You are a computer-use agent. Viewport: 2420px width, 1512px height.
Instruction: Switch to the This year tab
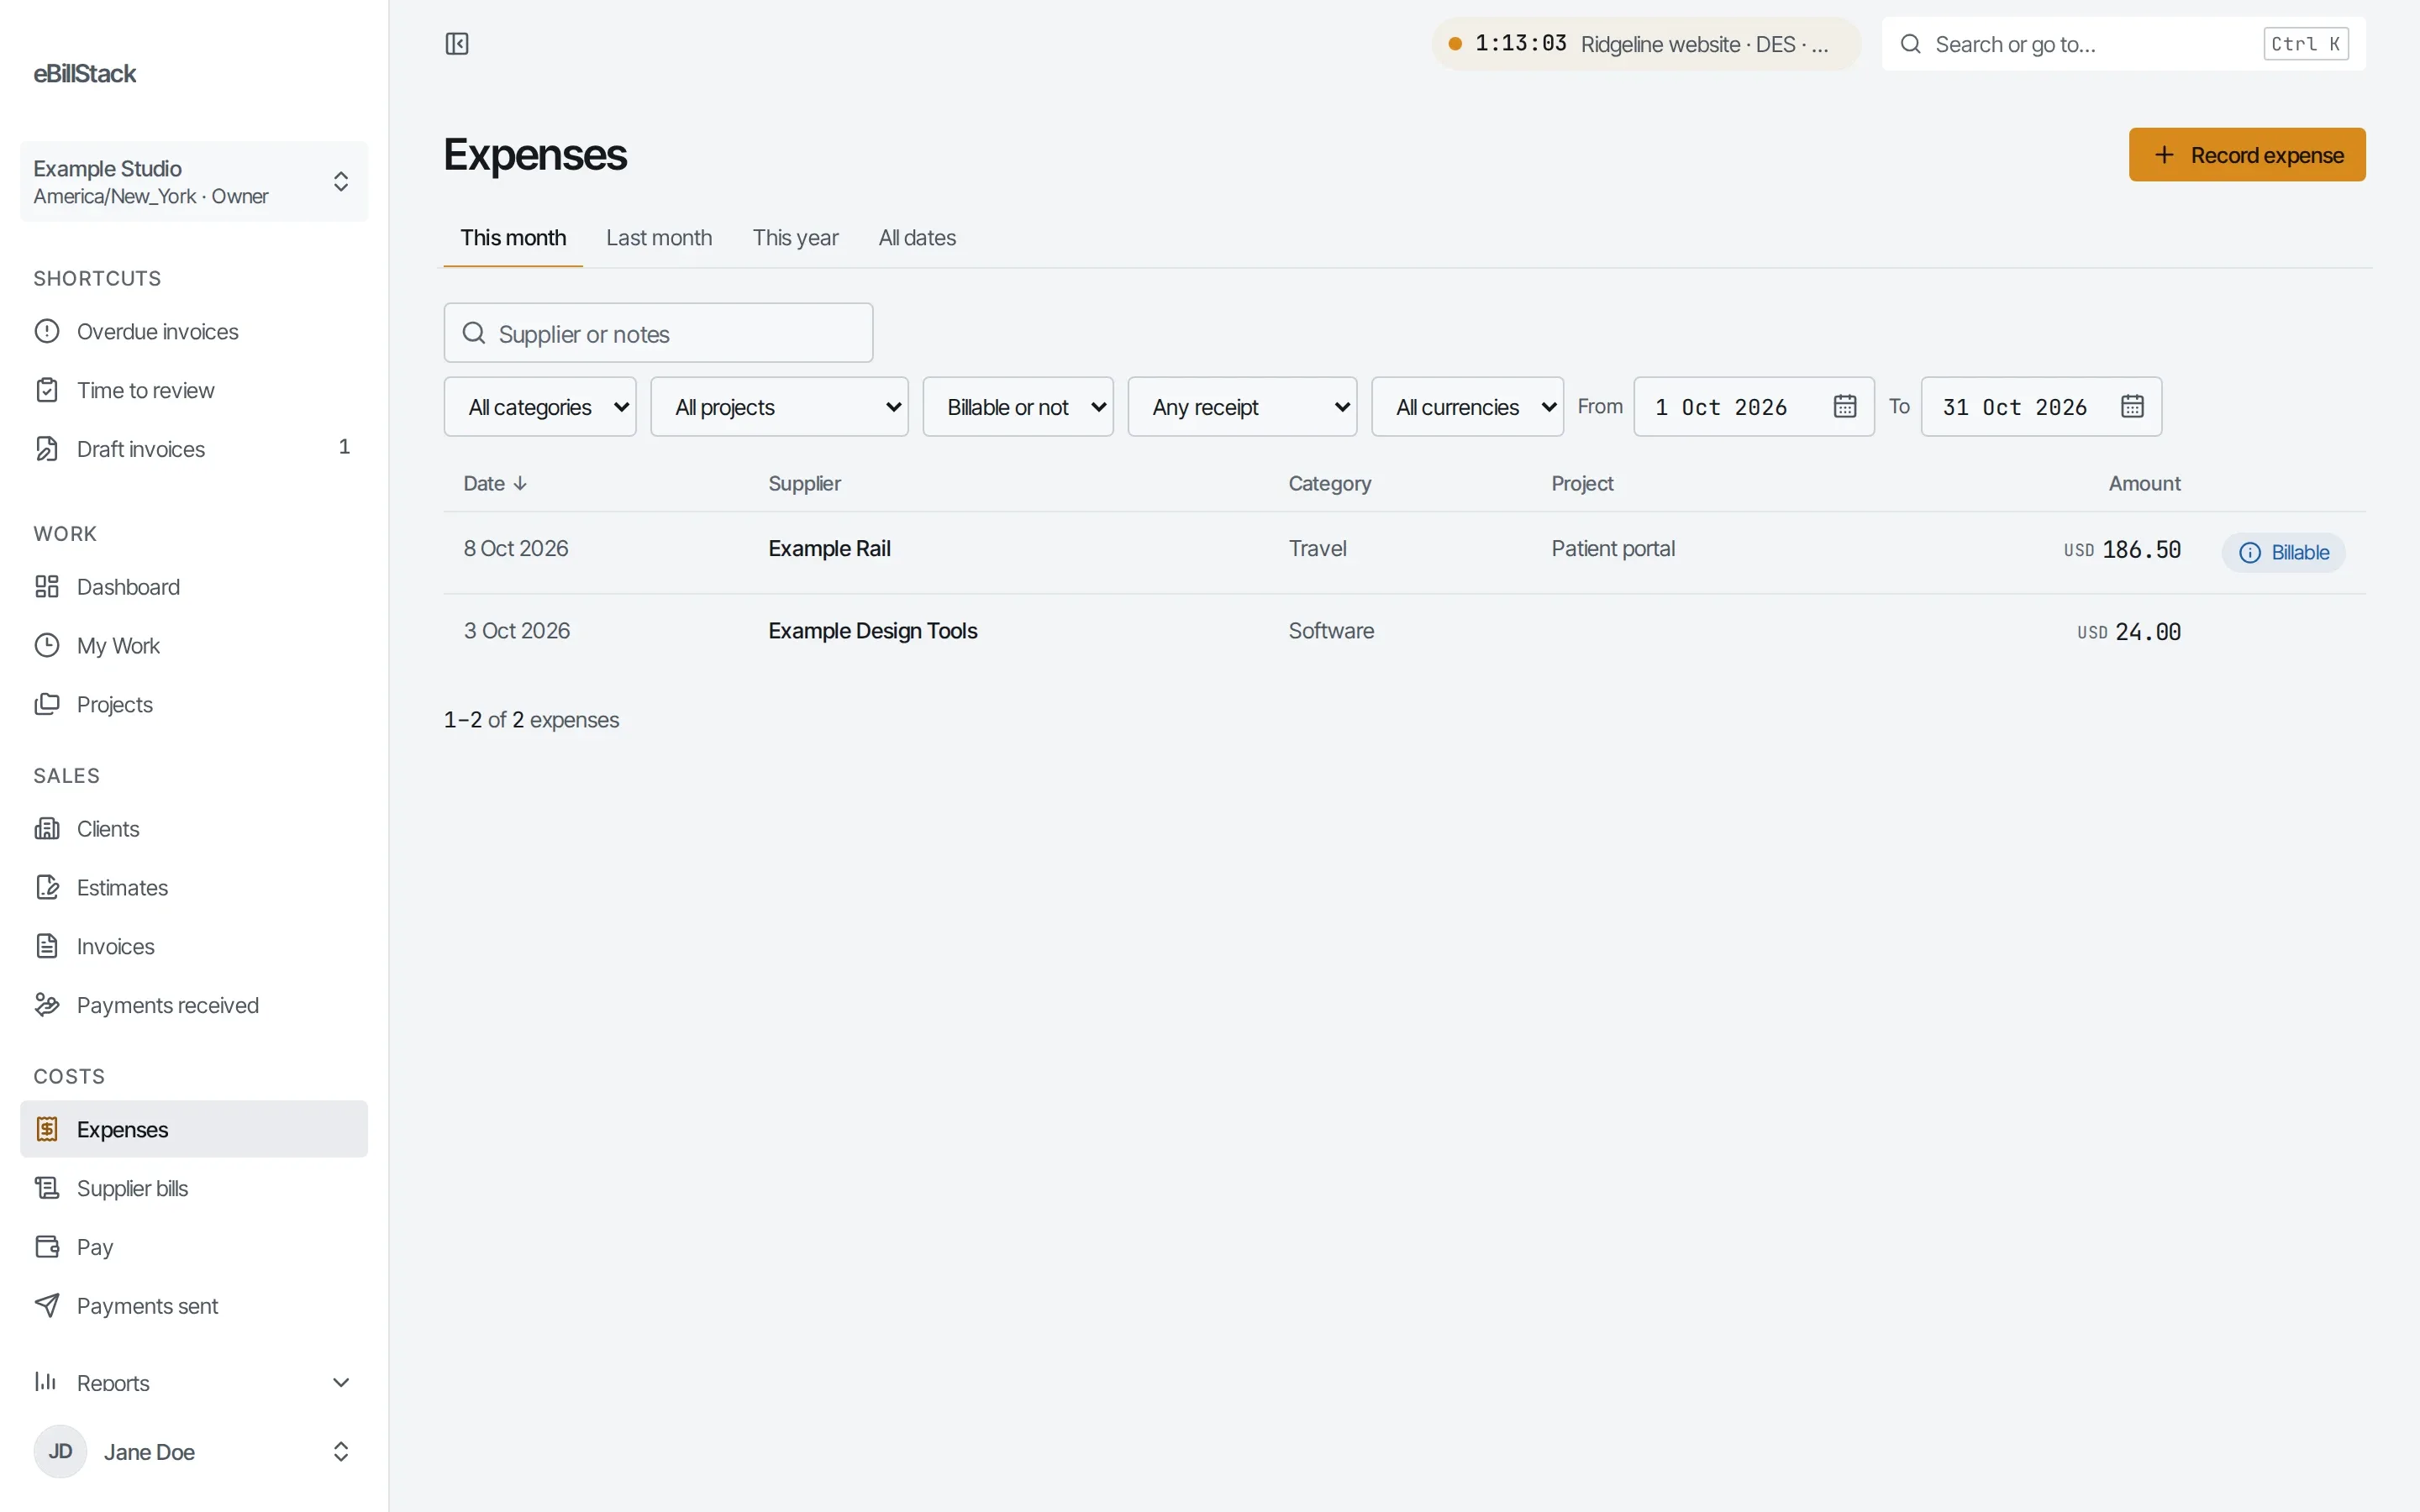pos(795,238)
